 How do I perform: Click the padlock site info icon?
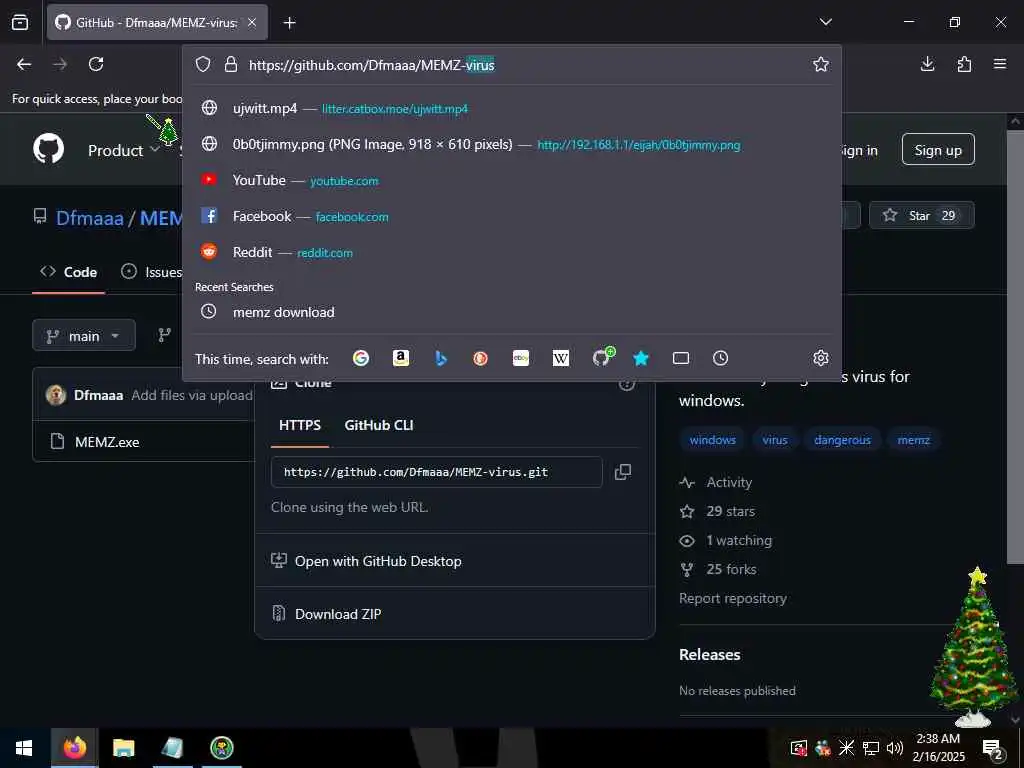pos(231,64)
